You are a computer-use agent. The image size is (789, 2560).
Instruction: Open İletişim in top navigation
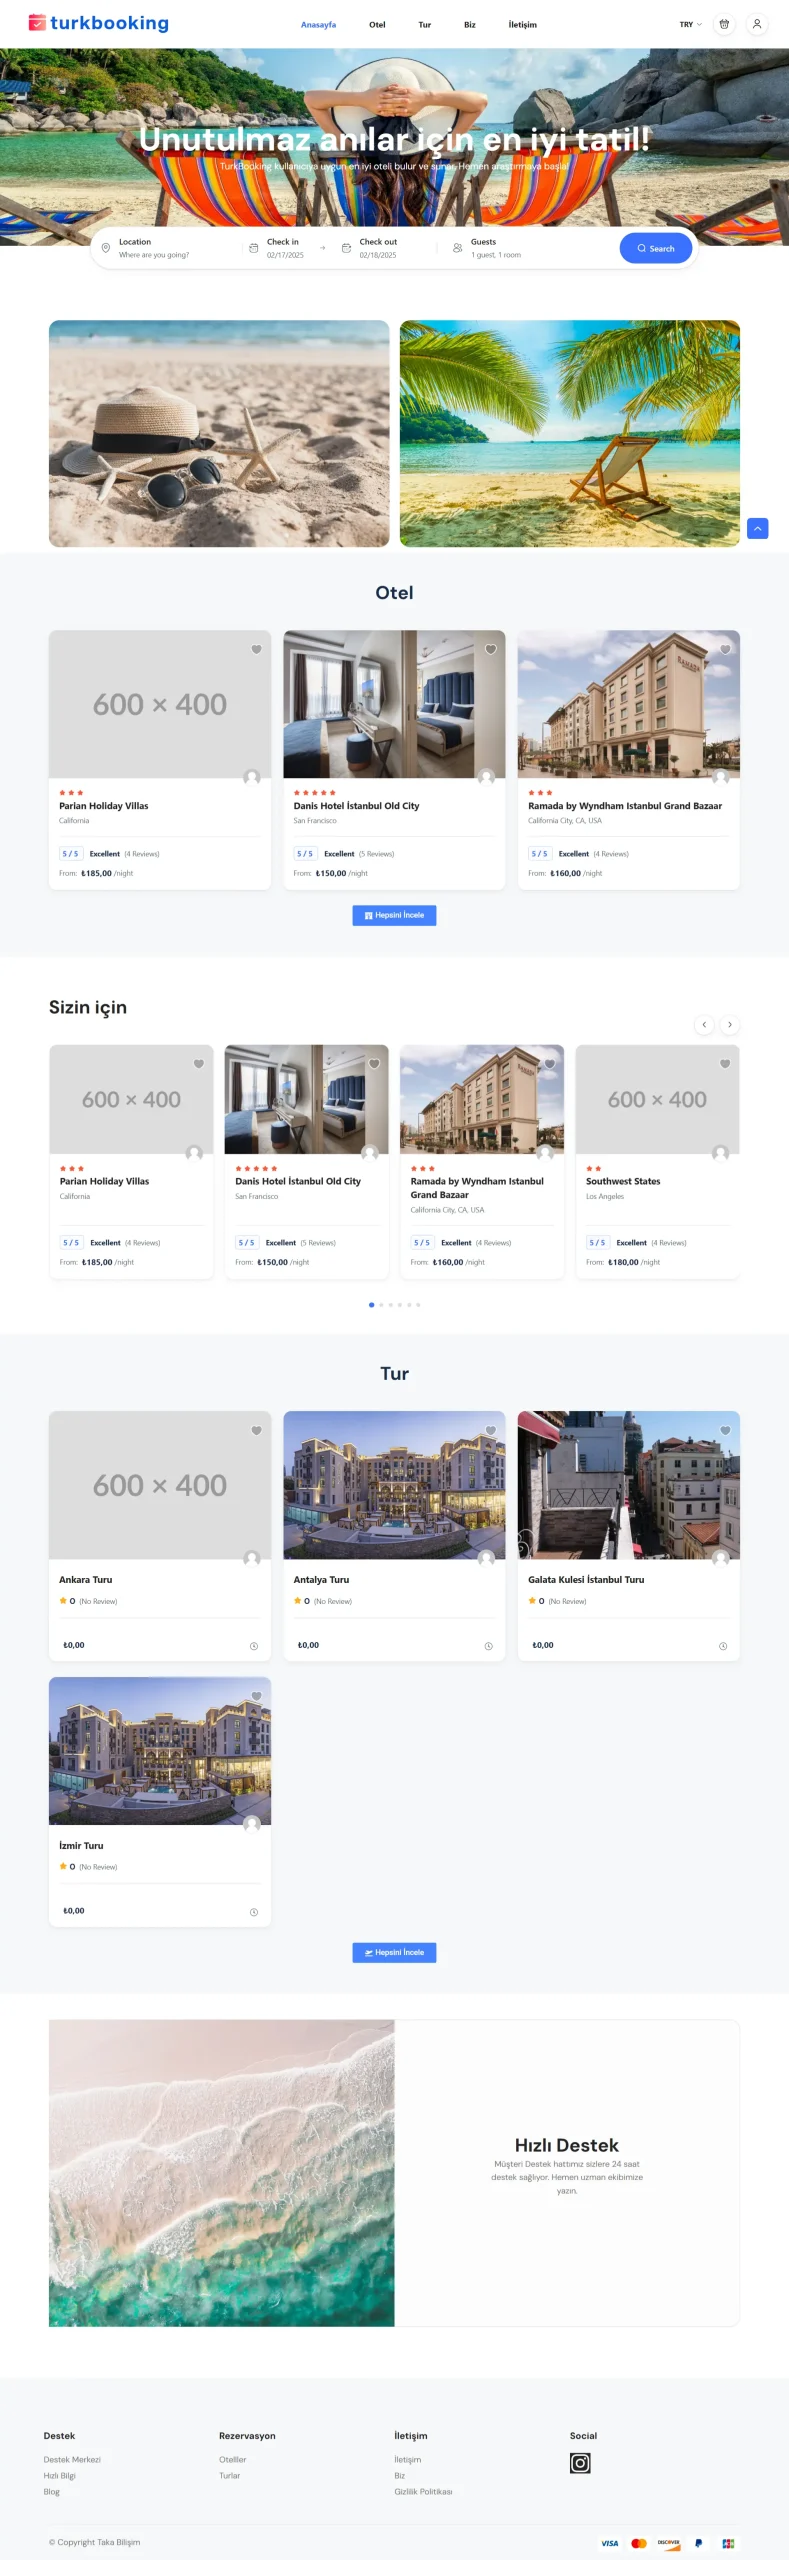tap(523, 24)
